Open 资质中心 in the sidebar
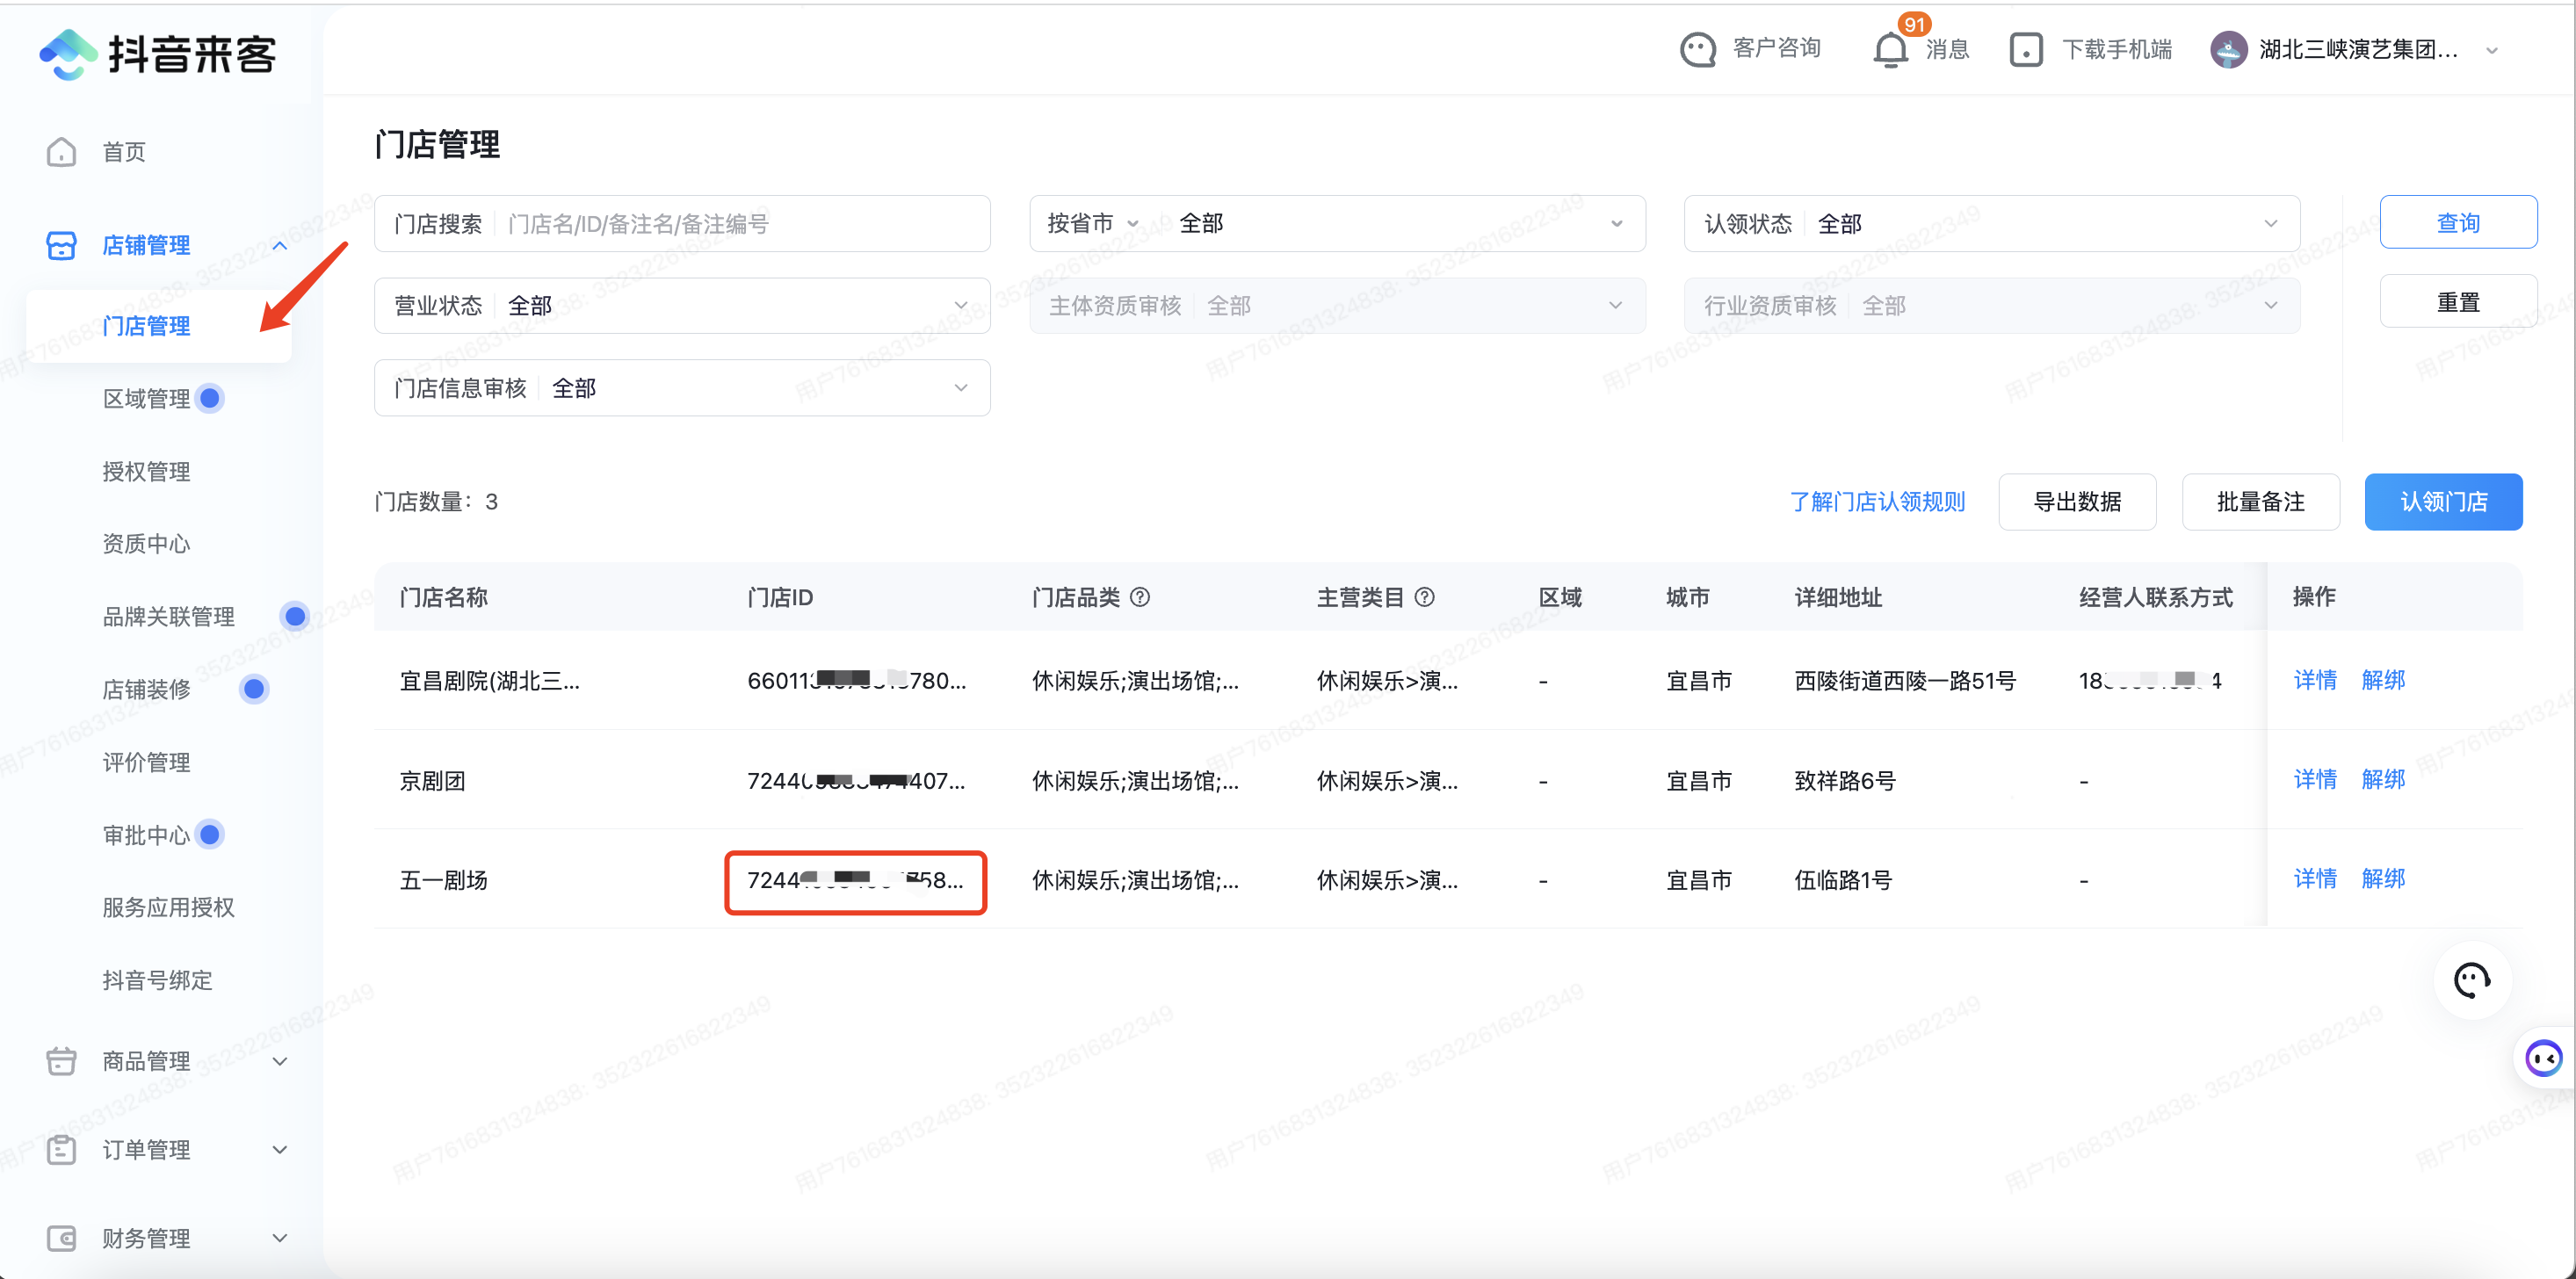Screen dimensions: 2576x1279 [146, 544]
